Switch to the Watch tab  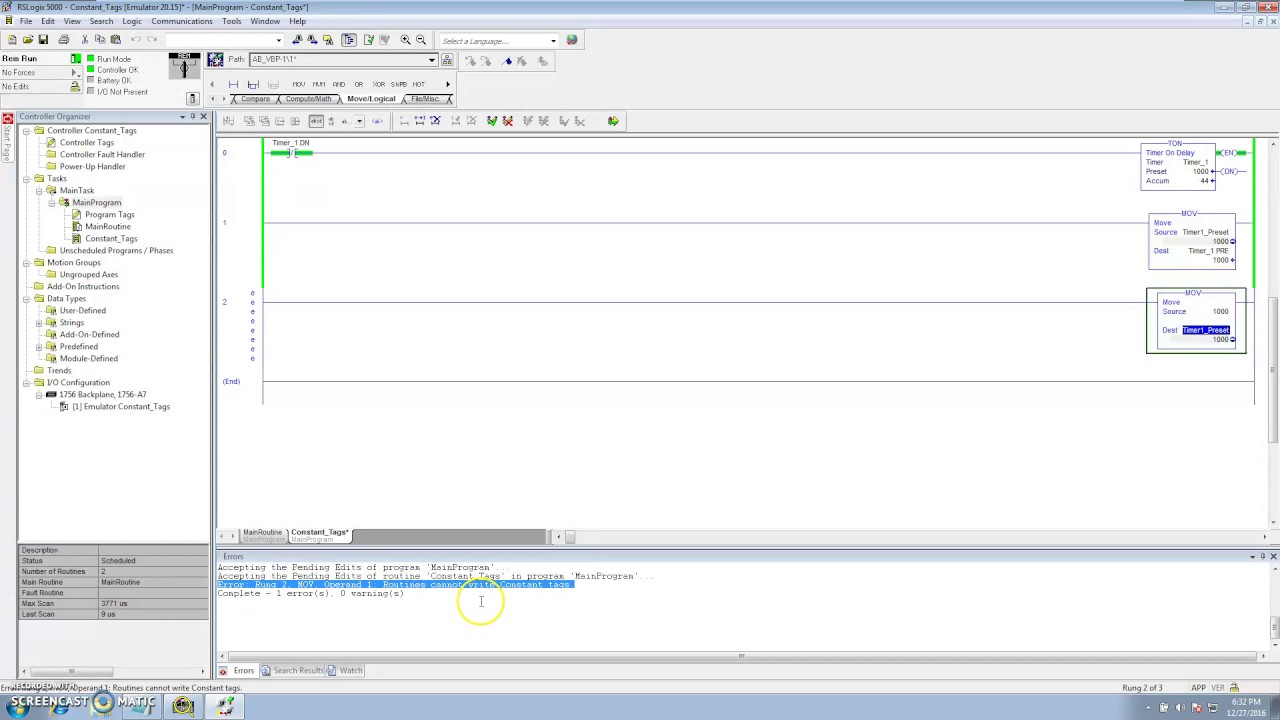[345, 671]
